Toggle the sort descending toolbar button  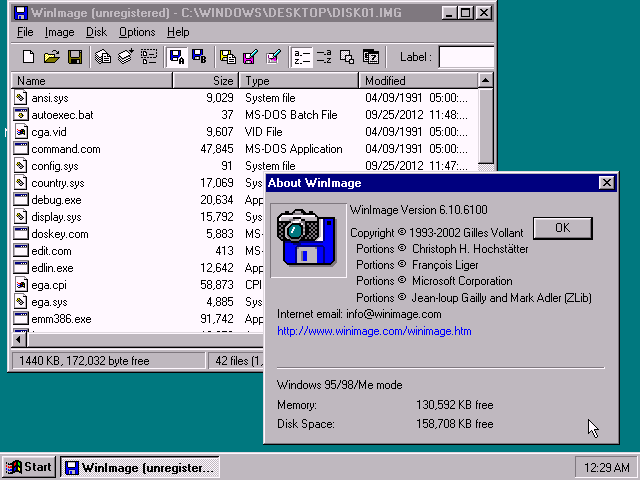pyautogui.click(x=324, y=57)
